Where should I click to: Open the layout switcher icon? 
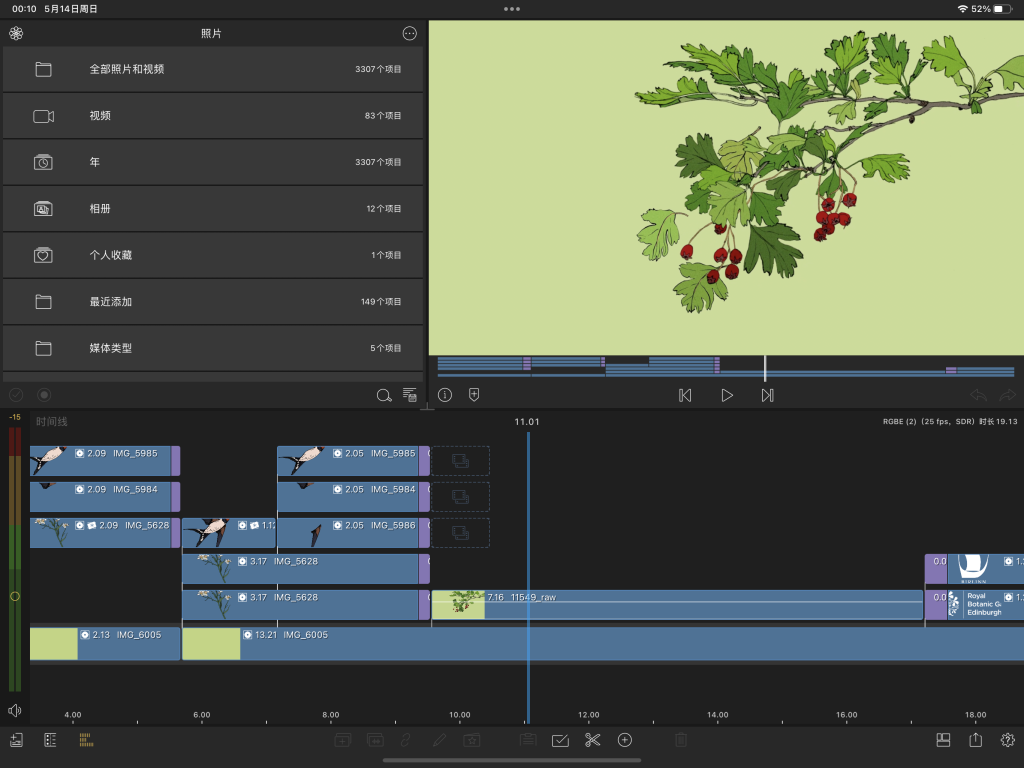pos(943,740)
